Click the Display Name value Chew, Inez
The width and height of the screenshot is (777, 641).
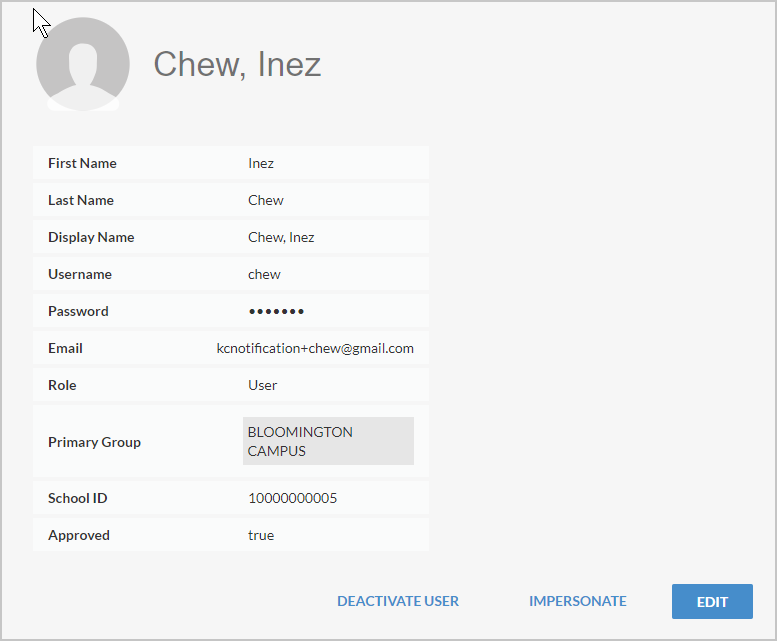point(281,237)
